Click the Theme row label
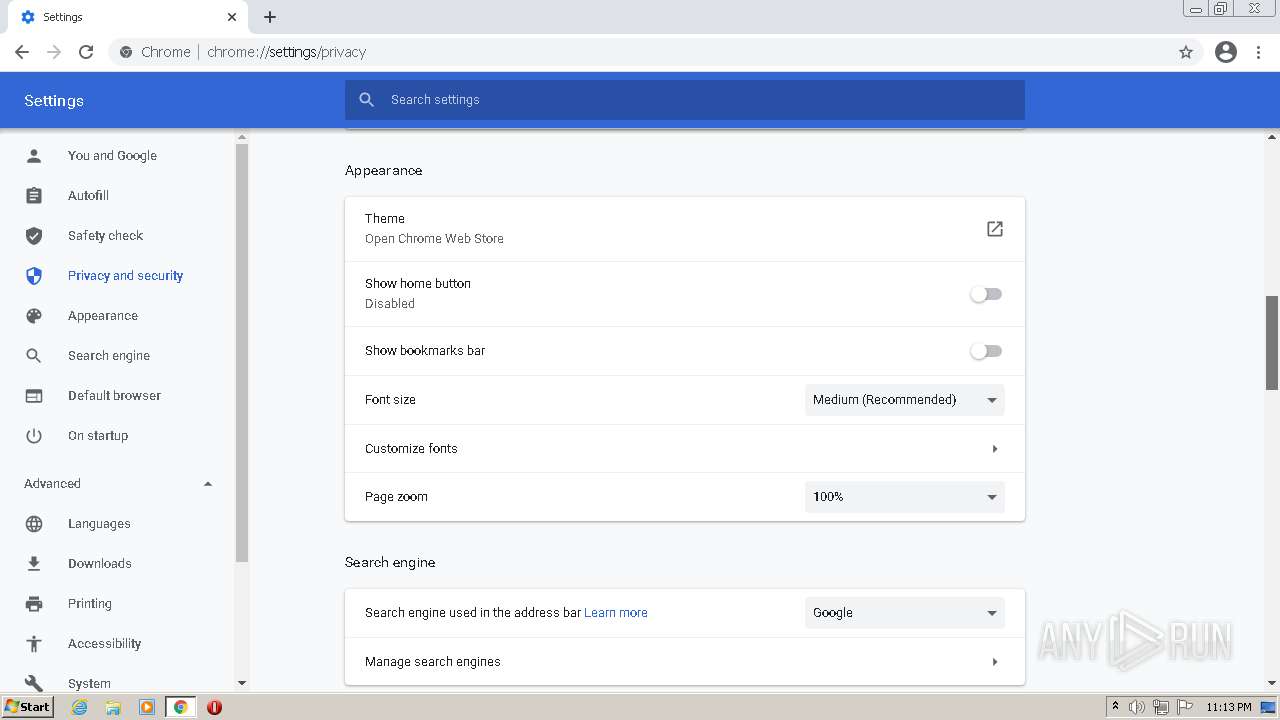The image size is (1280, 720). pyautogui.click(x=385, y=219)
